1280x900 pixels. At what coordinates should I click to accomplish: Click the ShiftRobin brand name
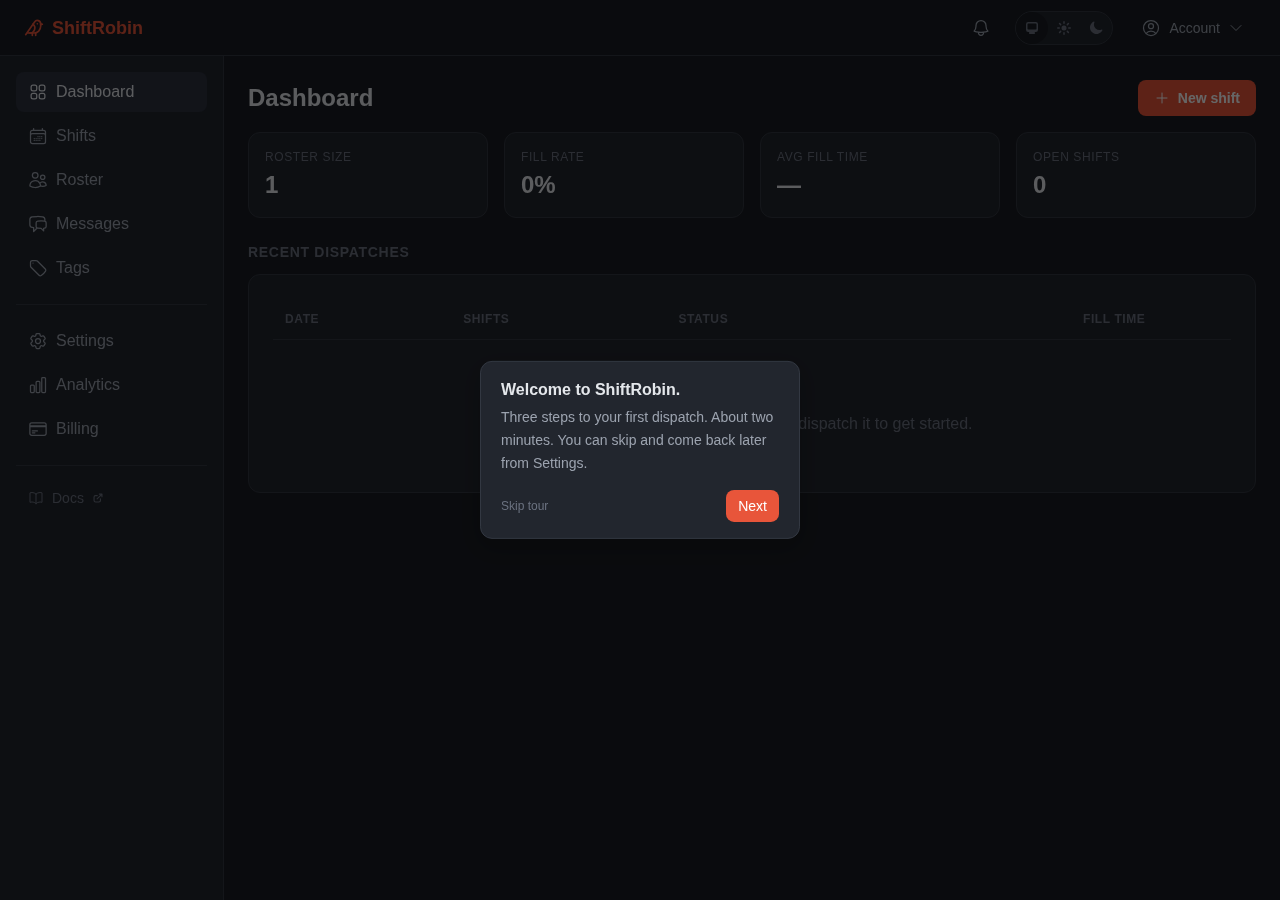coord(97,28)
